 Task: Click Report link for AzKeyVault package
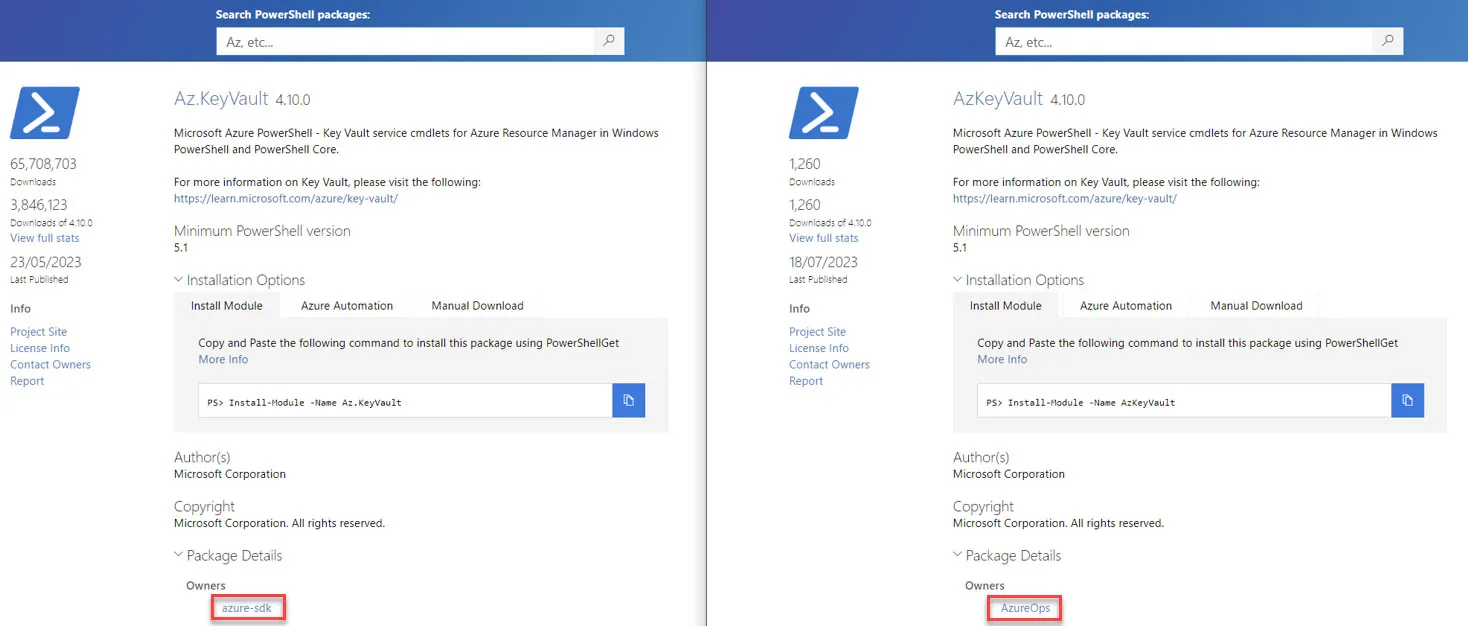pos(806,381)
